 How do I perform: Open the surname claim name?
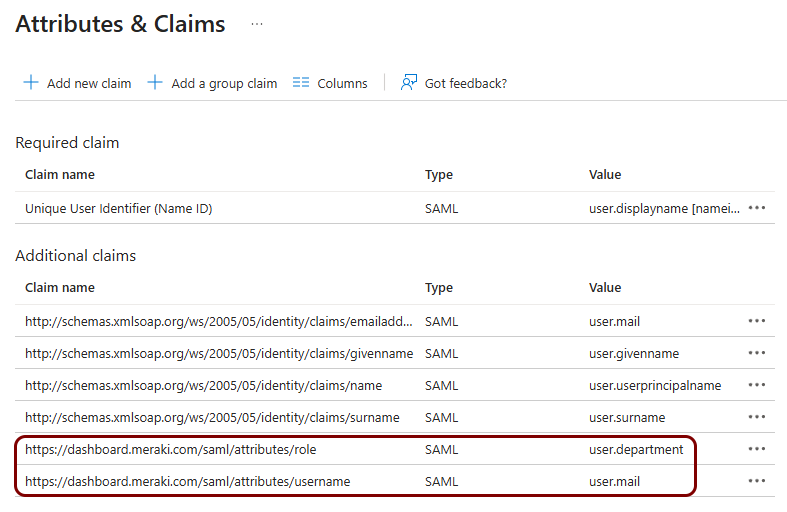click(212, 418)
